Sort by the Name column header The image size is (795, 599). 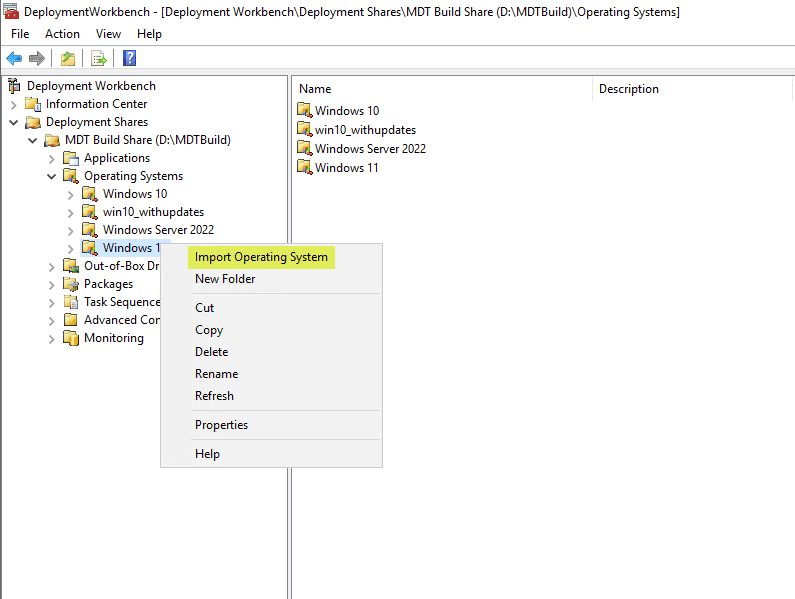click(x=442, y=89)
